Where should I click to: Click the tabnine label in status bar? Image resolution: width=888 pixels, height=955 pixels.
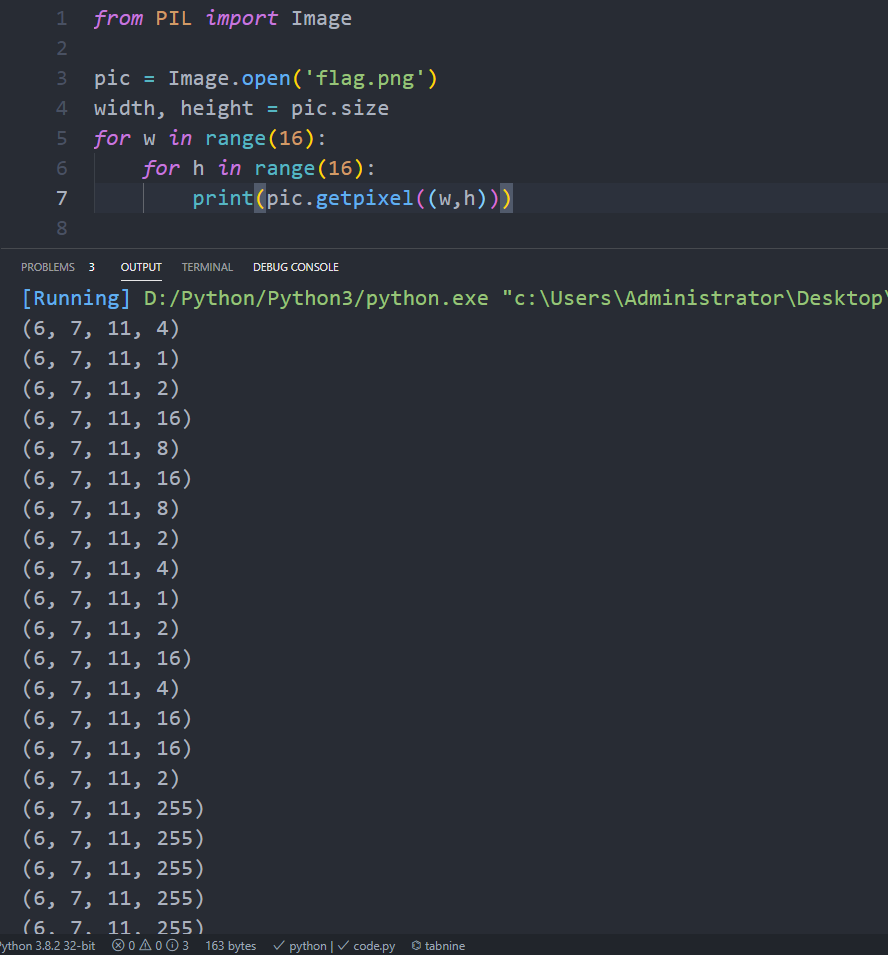pyautogui.click(x=445, y=945)
